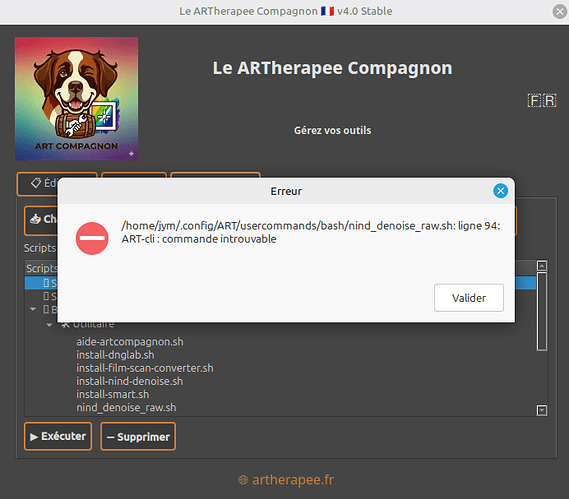Viewport: 569px width, 499px height.
Task: Click the FR language flag icon
Action: [x=541, y=101]
